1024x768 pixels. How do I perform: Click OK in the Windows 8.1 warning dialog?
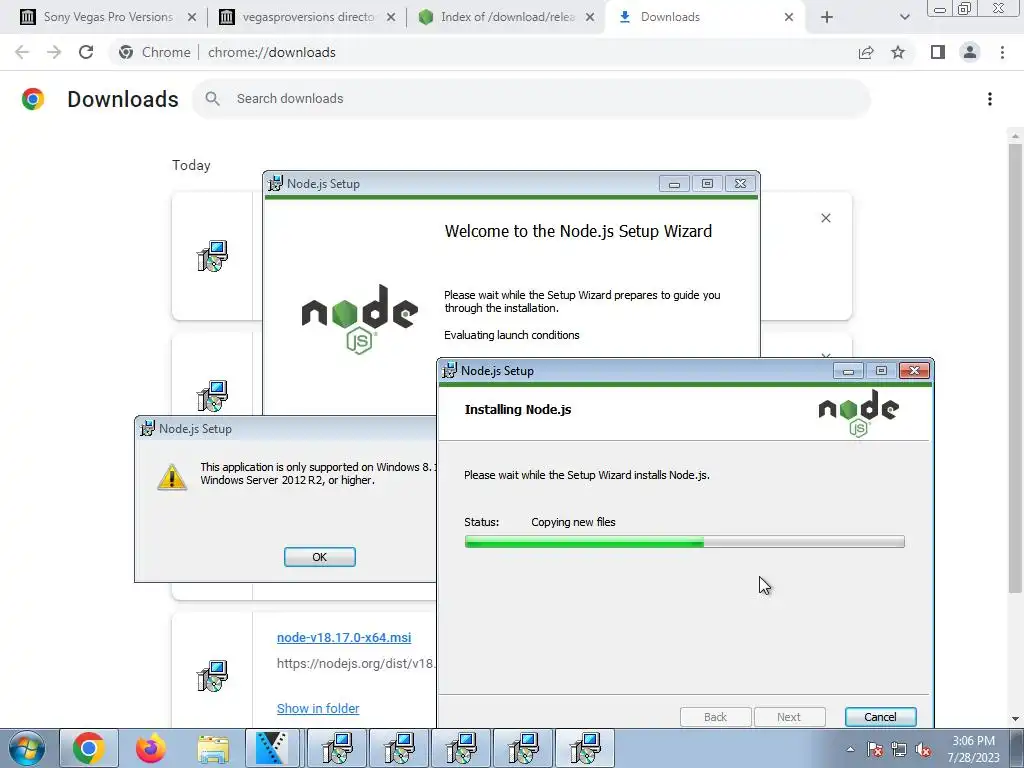click(x=319, y=557)
